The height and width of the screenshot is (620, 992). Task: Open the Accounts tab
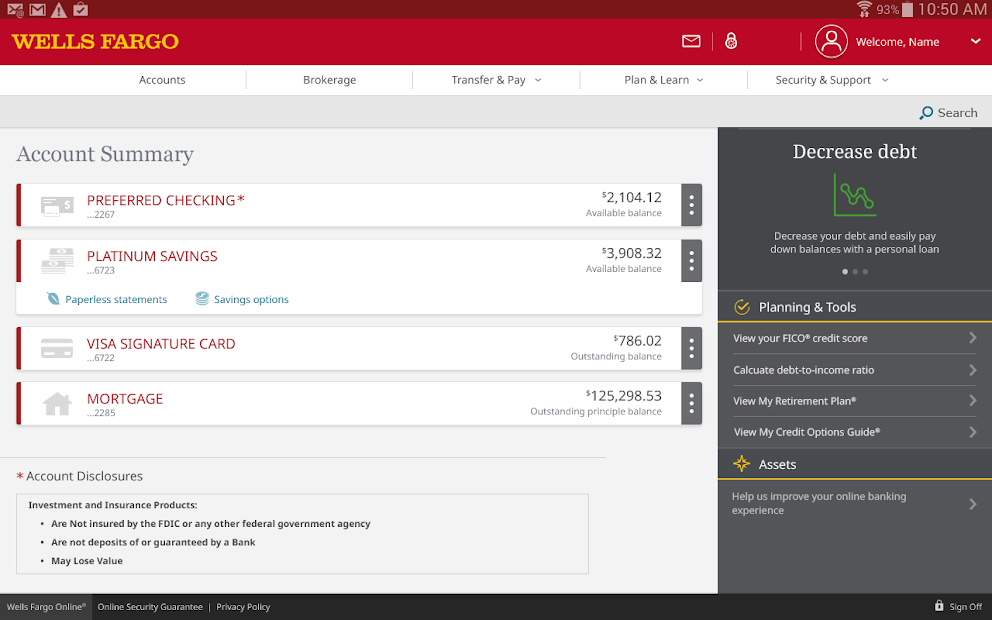coord(162,80)
